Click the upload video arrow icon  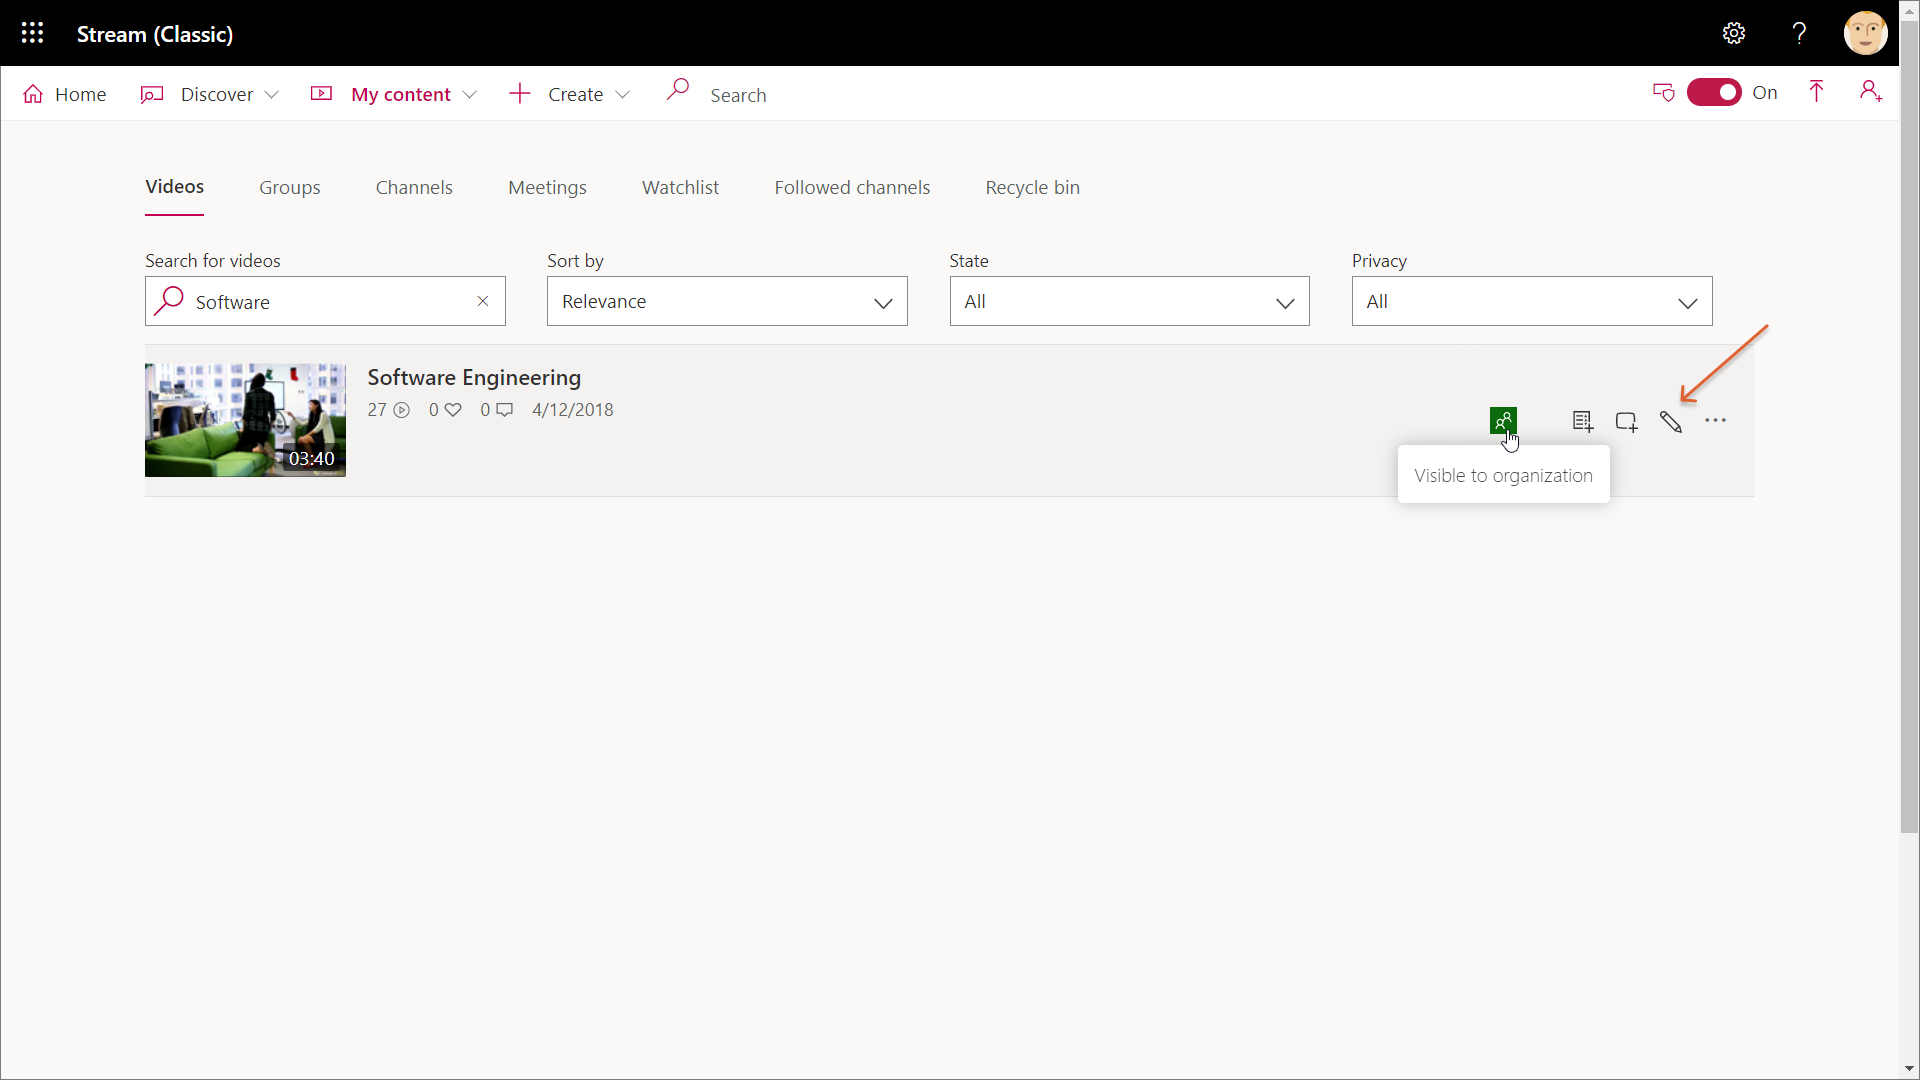click(1816, 92)
